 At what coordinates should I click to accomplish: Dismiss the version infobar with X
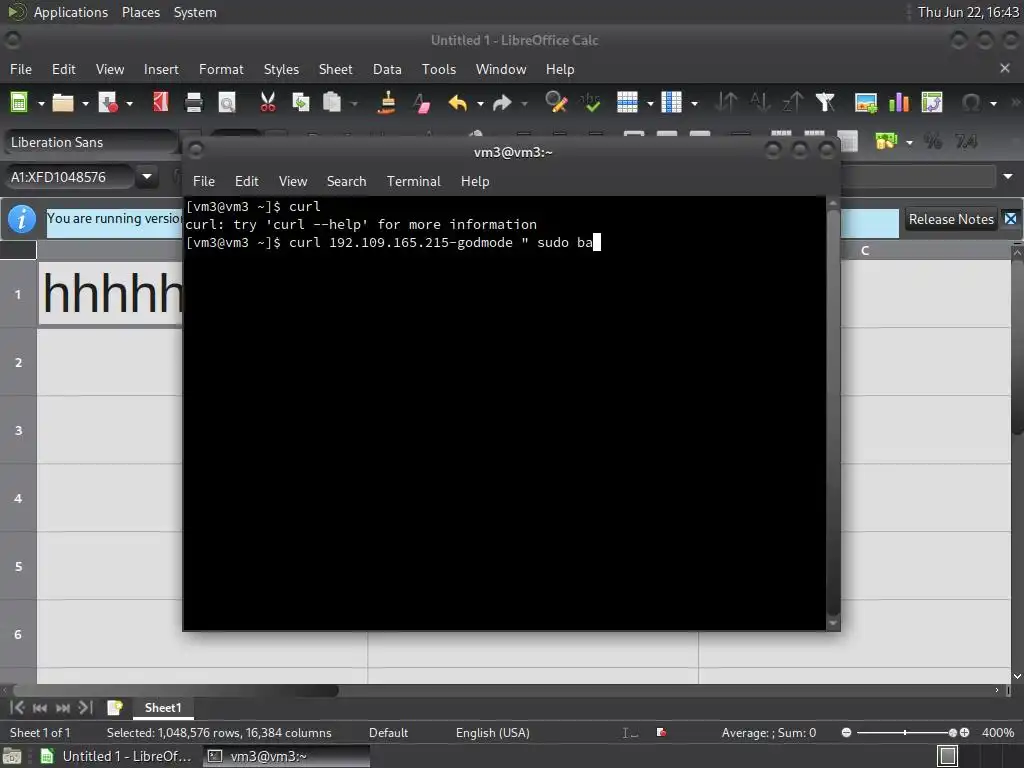coord(1010,219)
